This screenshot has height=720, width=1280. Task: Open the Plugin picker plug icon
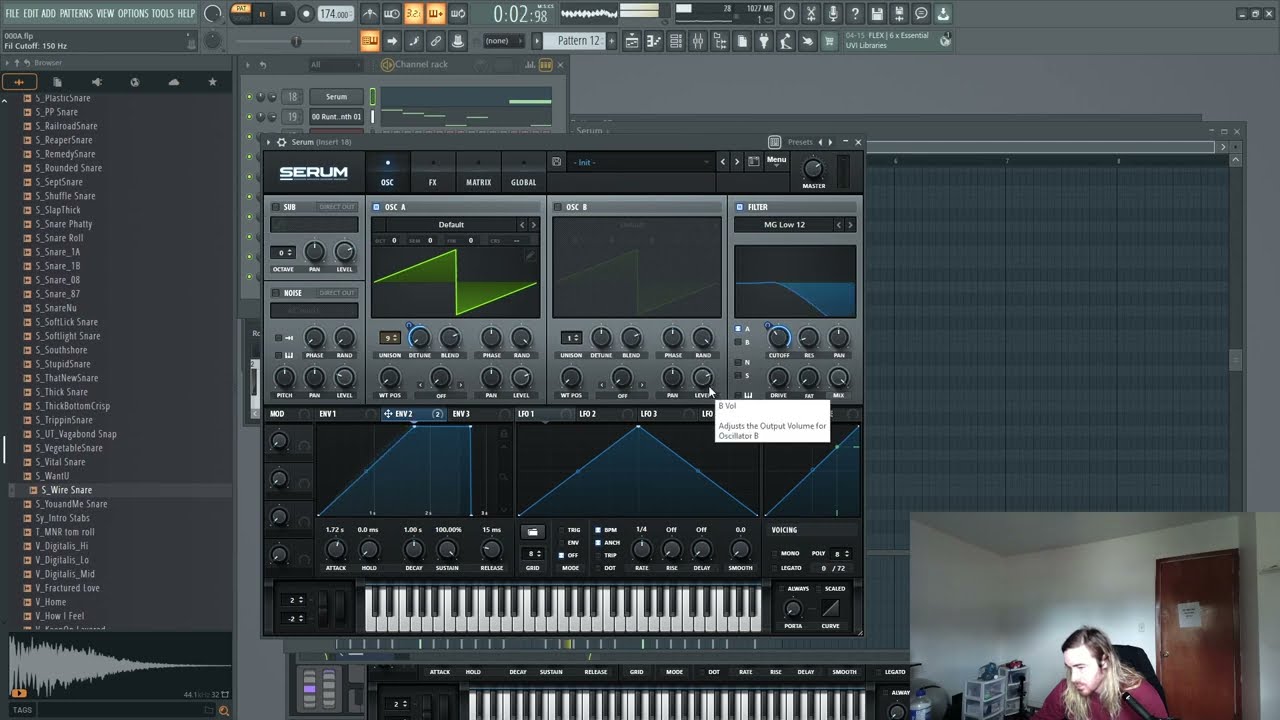764,41
